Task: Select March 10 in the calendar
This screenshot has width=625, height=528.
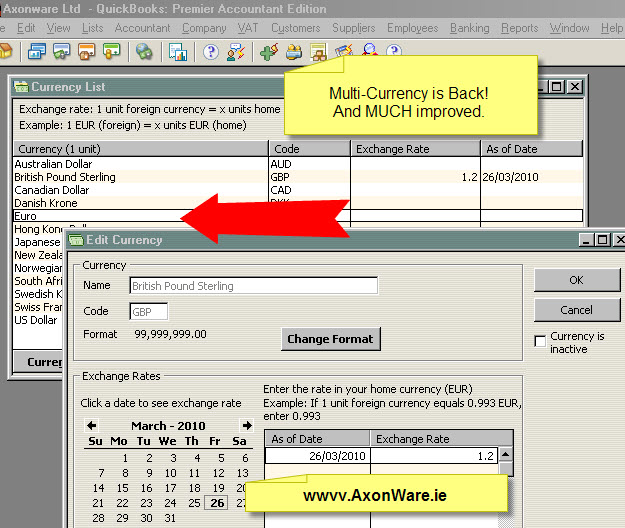Action: 170,473
